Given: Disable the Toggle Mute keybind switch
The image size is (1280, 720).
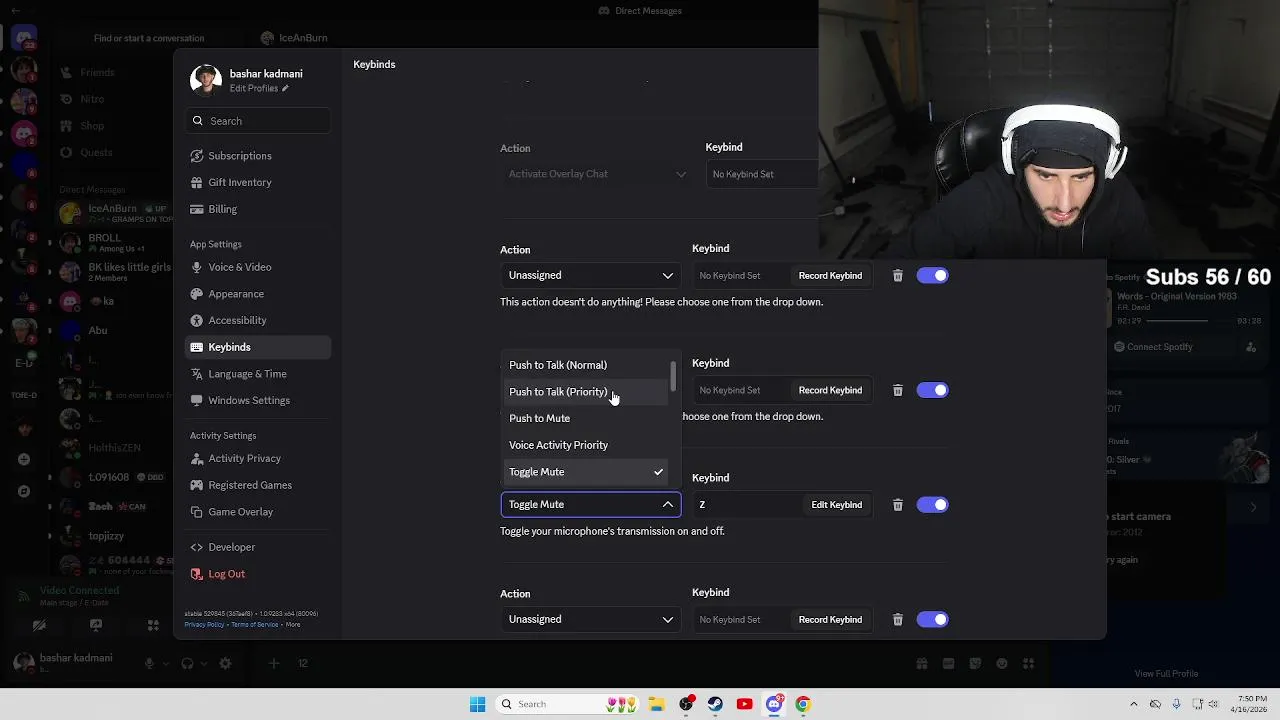Looking at the screenshot, I should click(x=932, y=505).
